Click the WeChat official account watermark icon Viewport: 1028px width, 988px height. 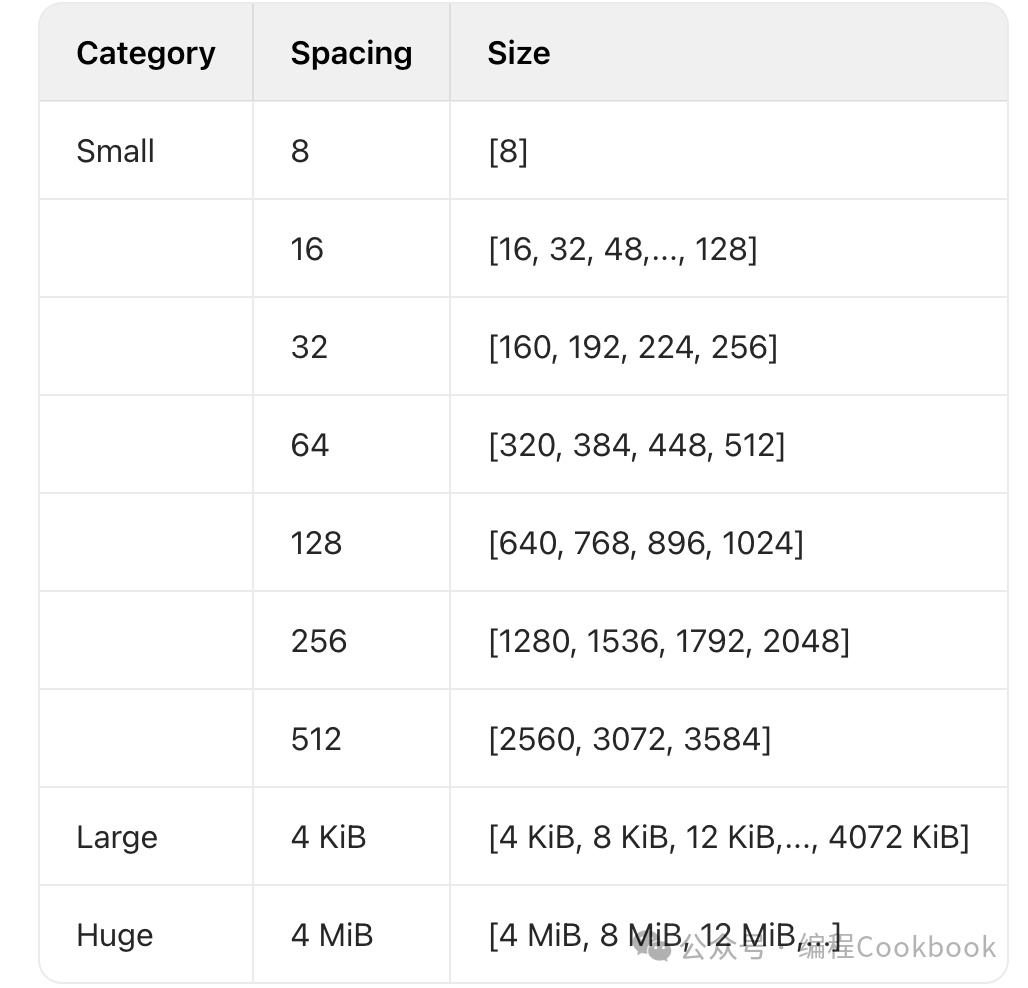point(656,947)
